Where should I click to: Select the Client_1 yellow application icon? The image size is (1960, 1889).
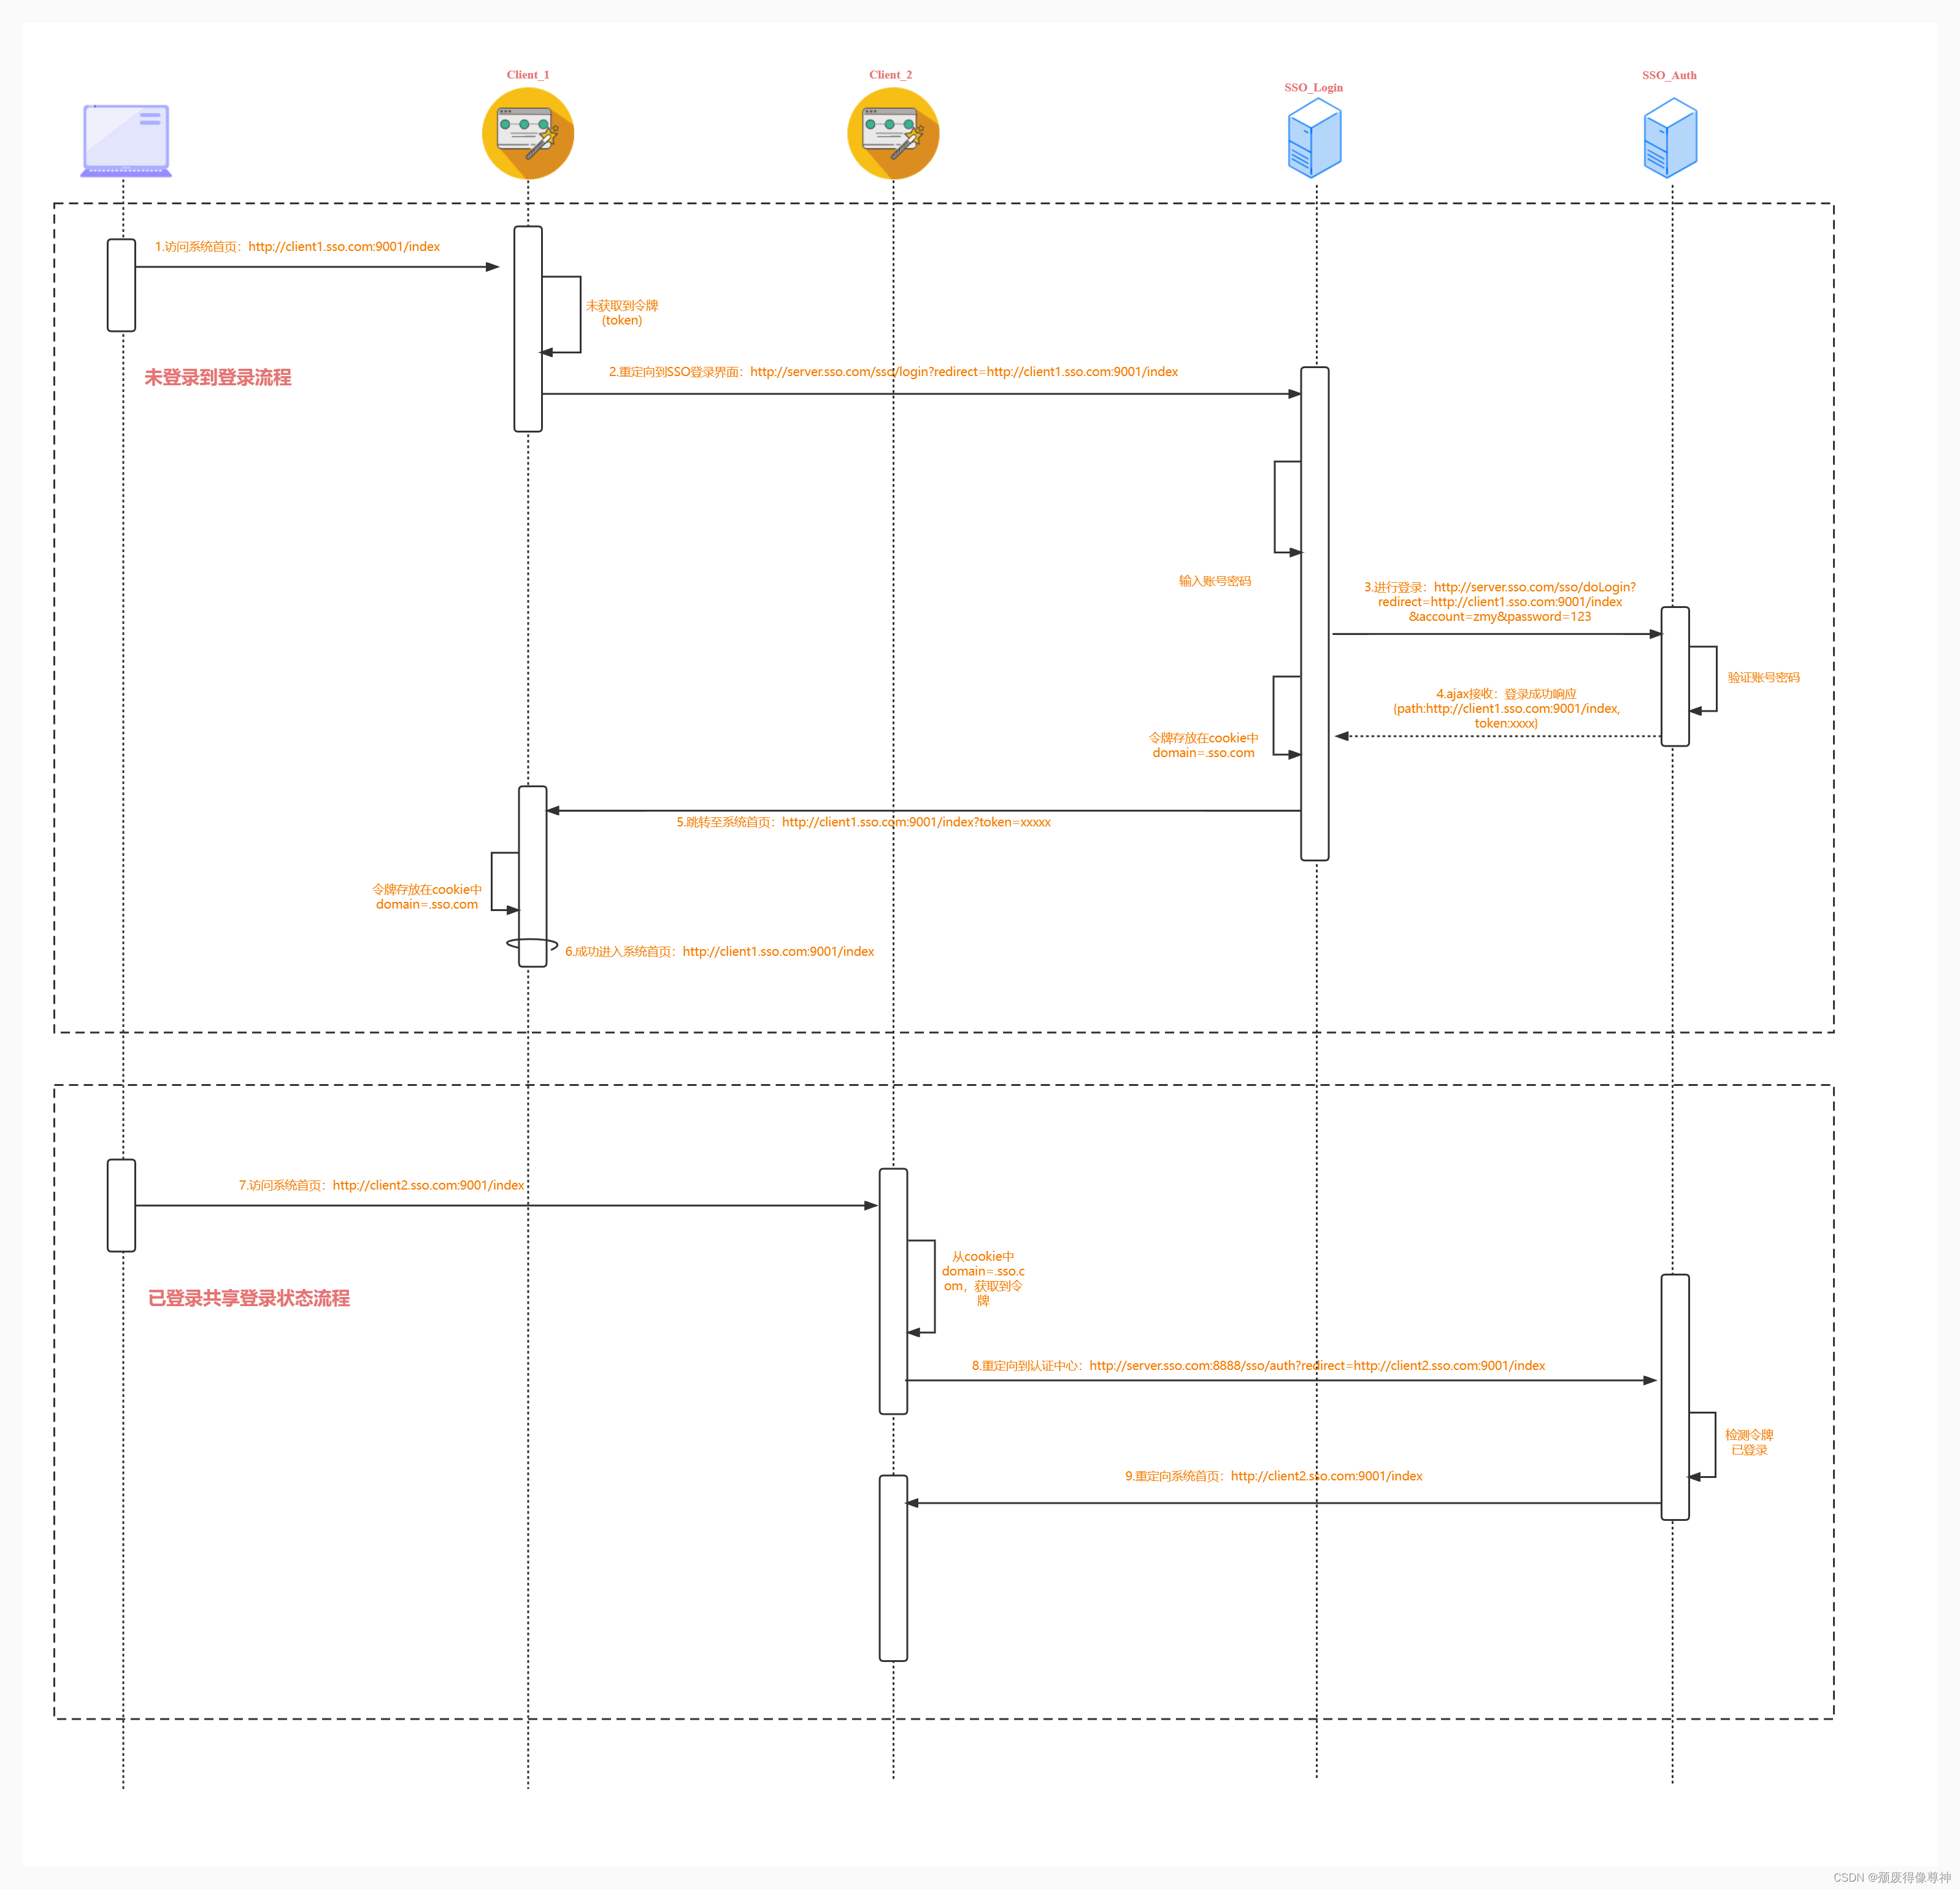(x=528, y=134)
